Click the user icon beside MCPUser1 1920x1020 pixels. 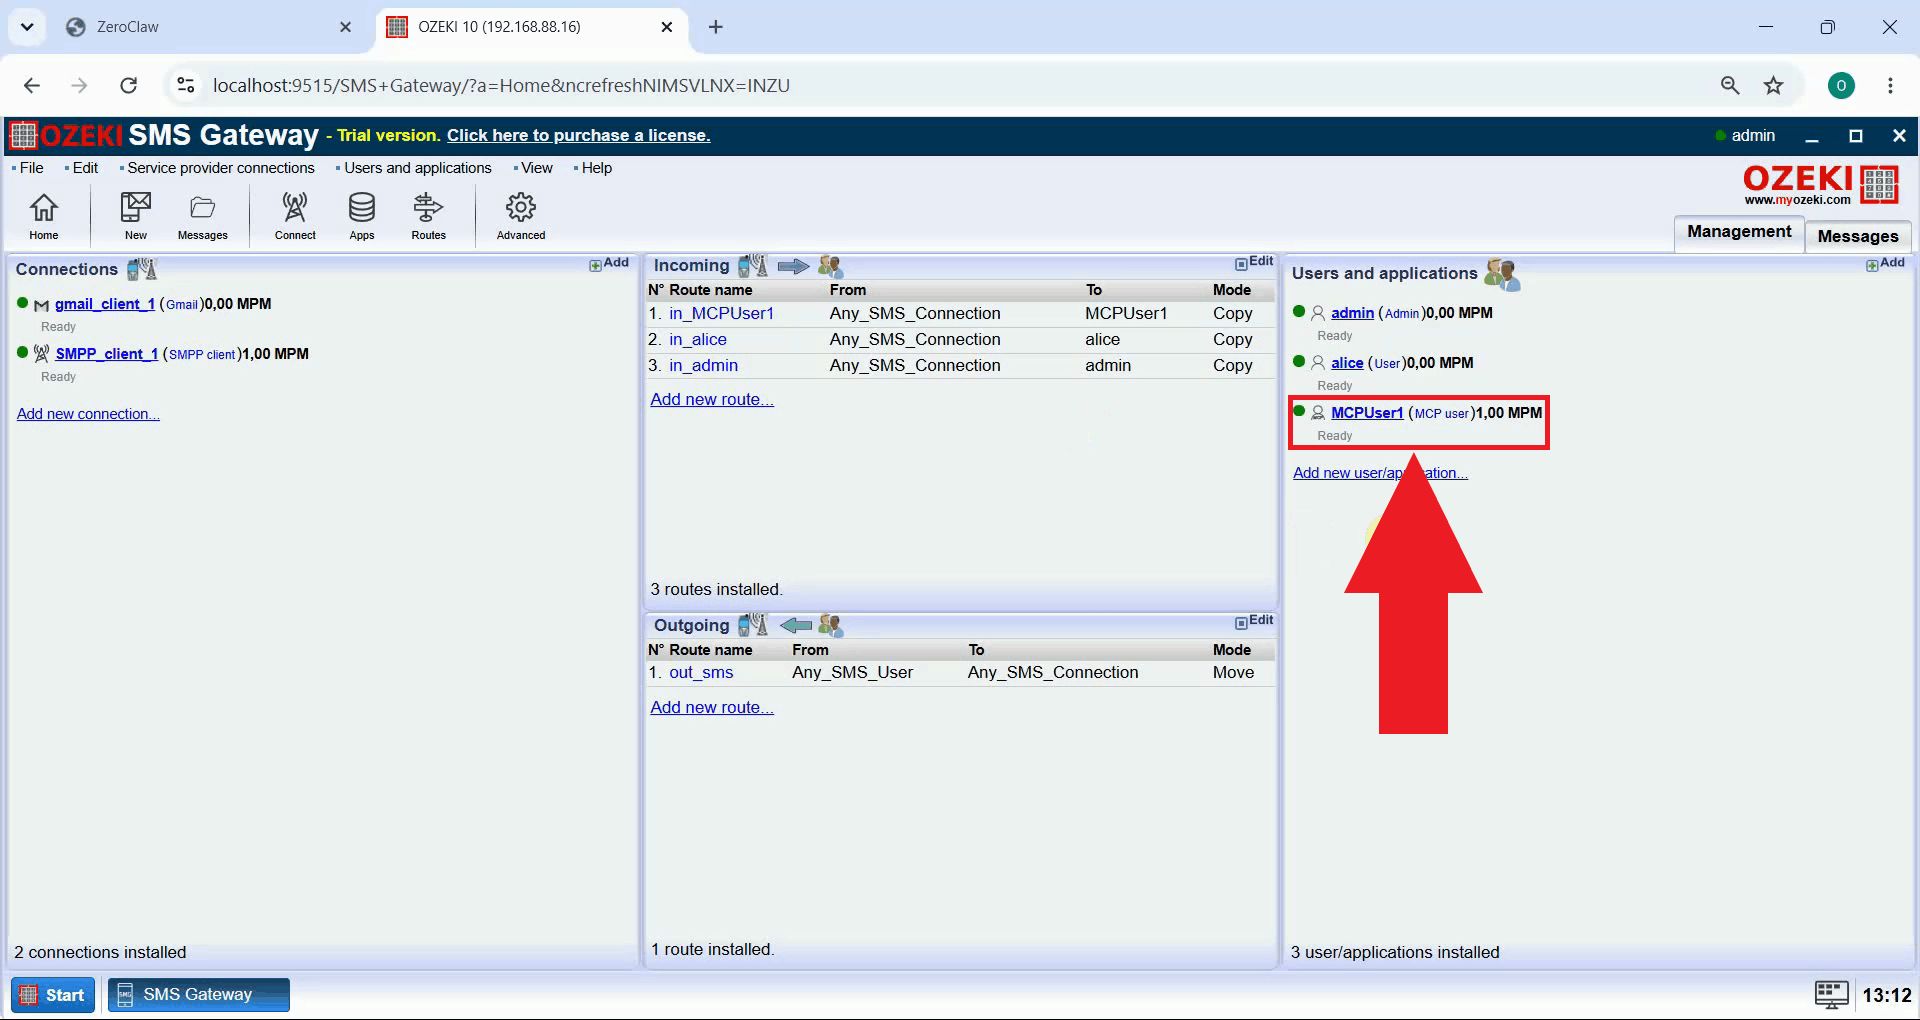[x=1318, y=413]
